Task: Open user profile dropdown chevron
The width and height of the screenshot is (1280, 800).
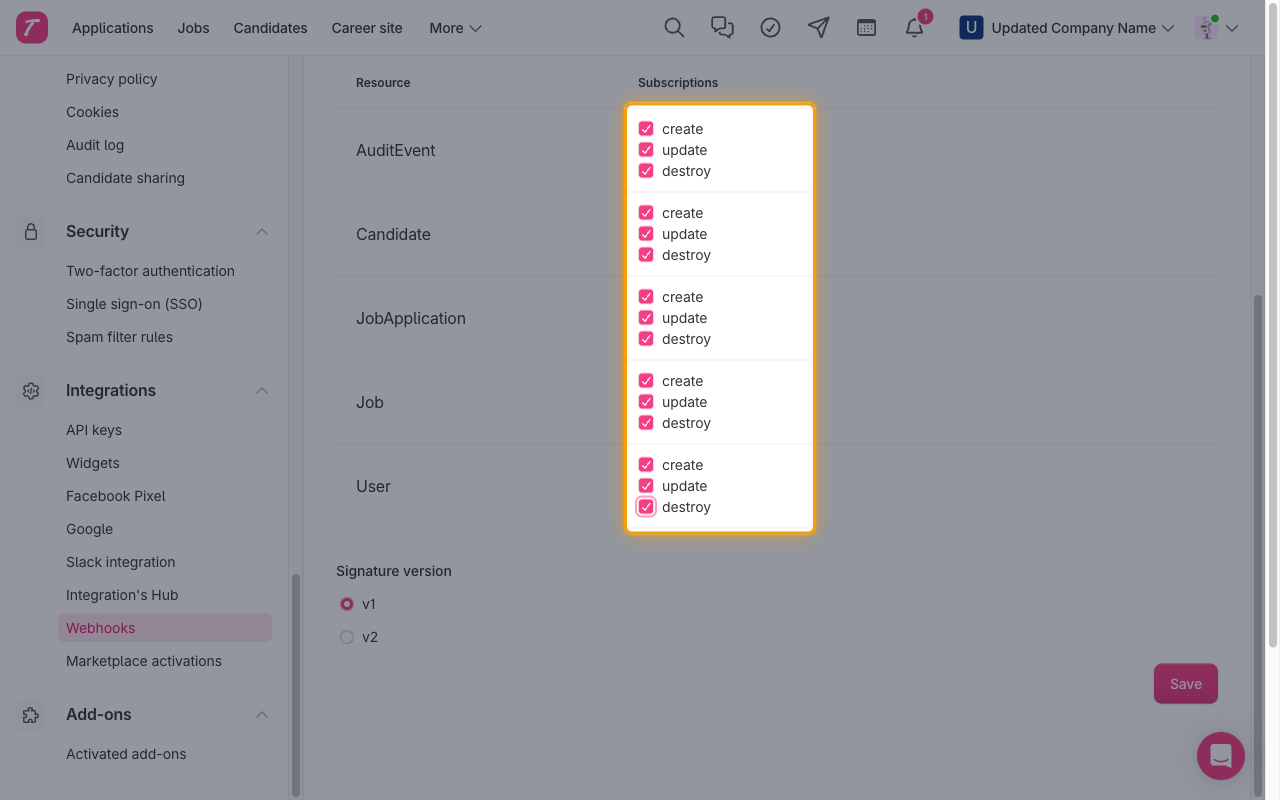Action: point(1232,28)
